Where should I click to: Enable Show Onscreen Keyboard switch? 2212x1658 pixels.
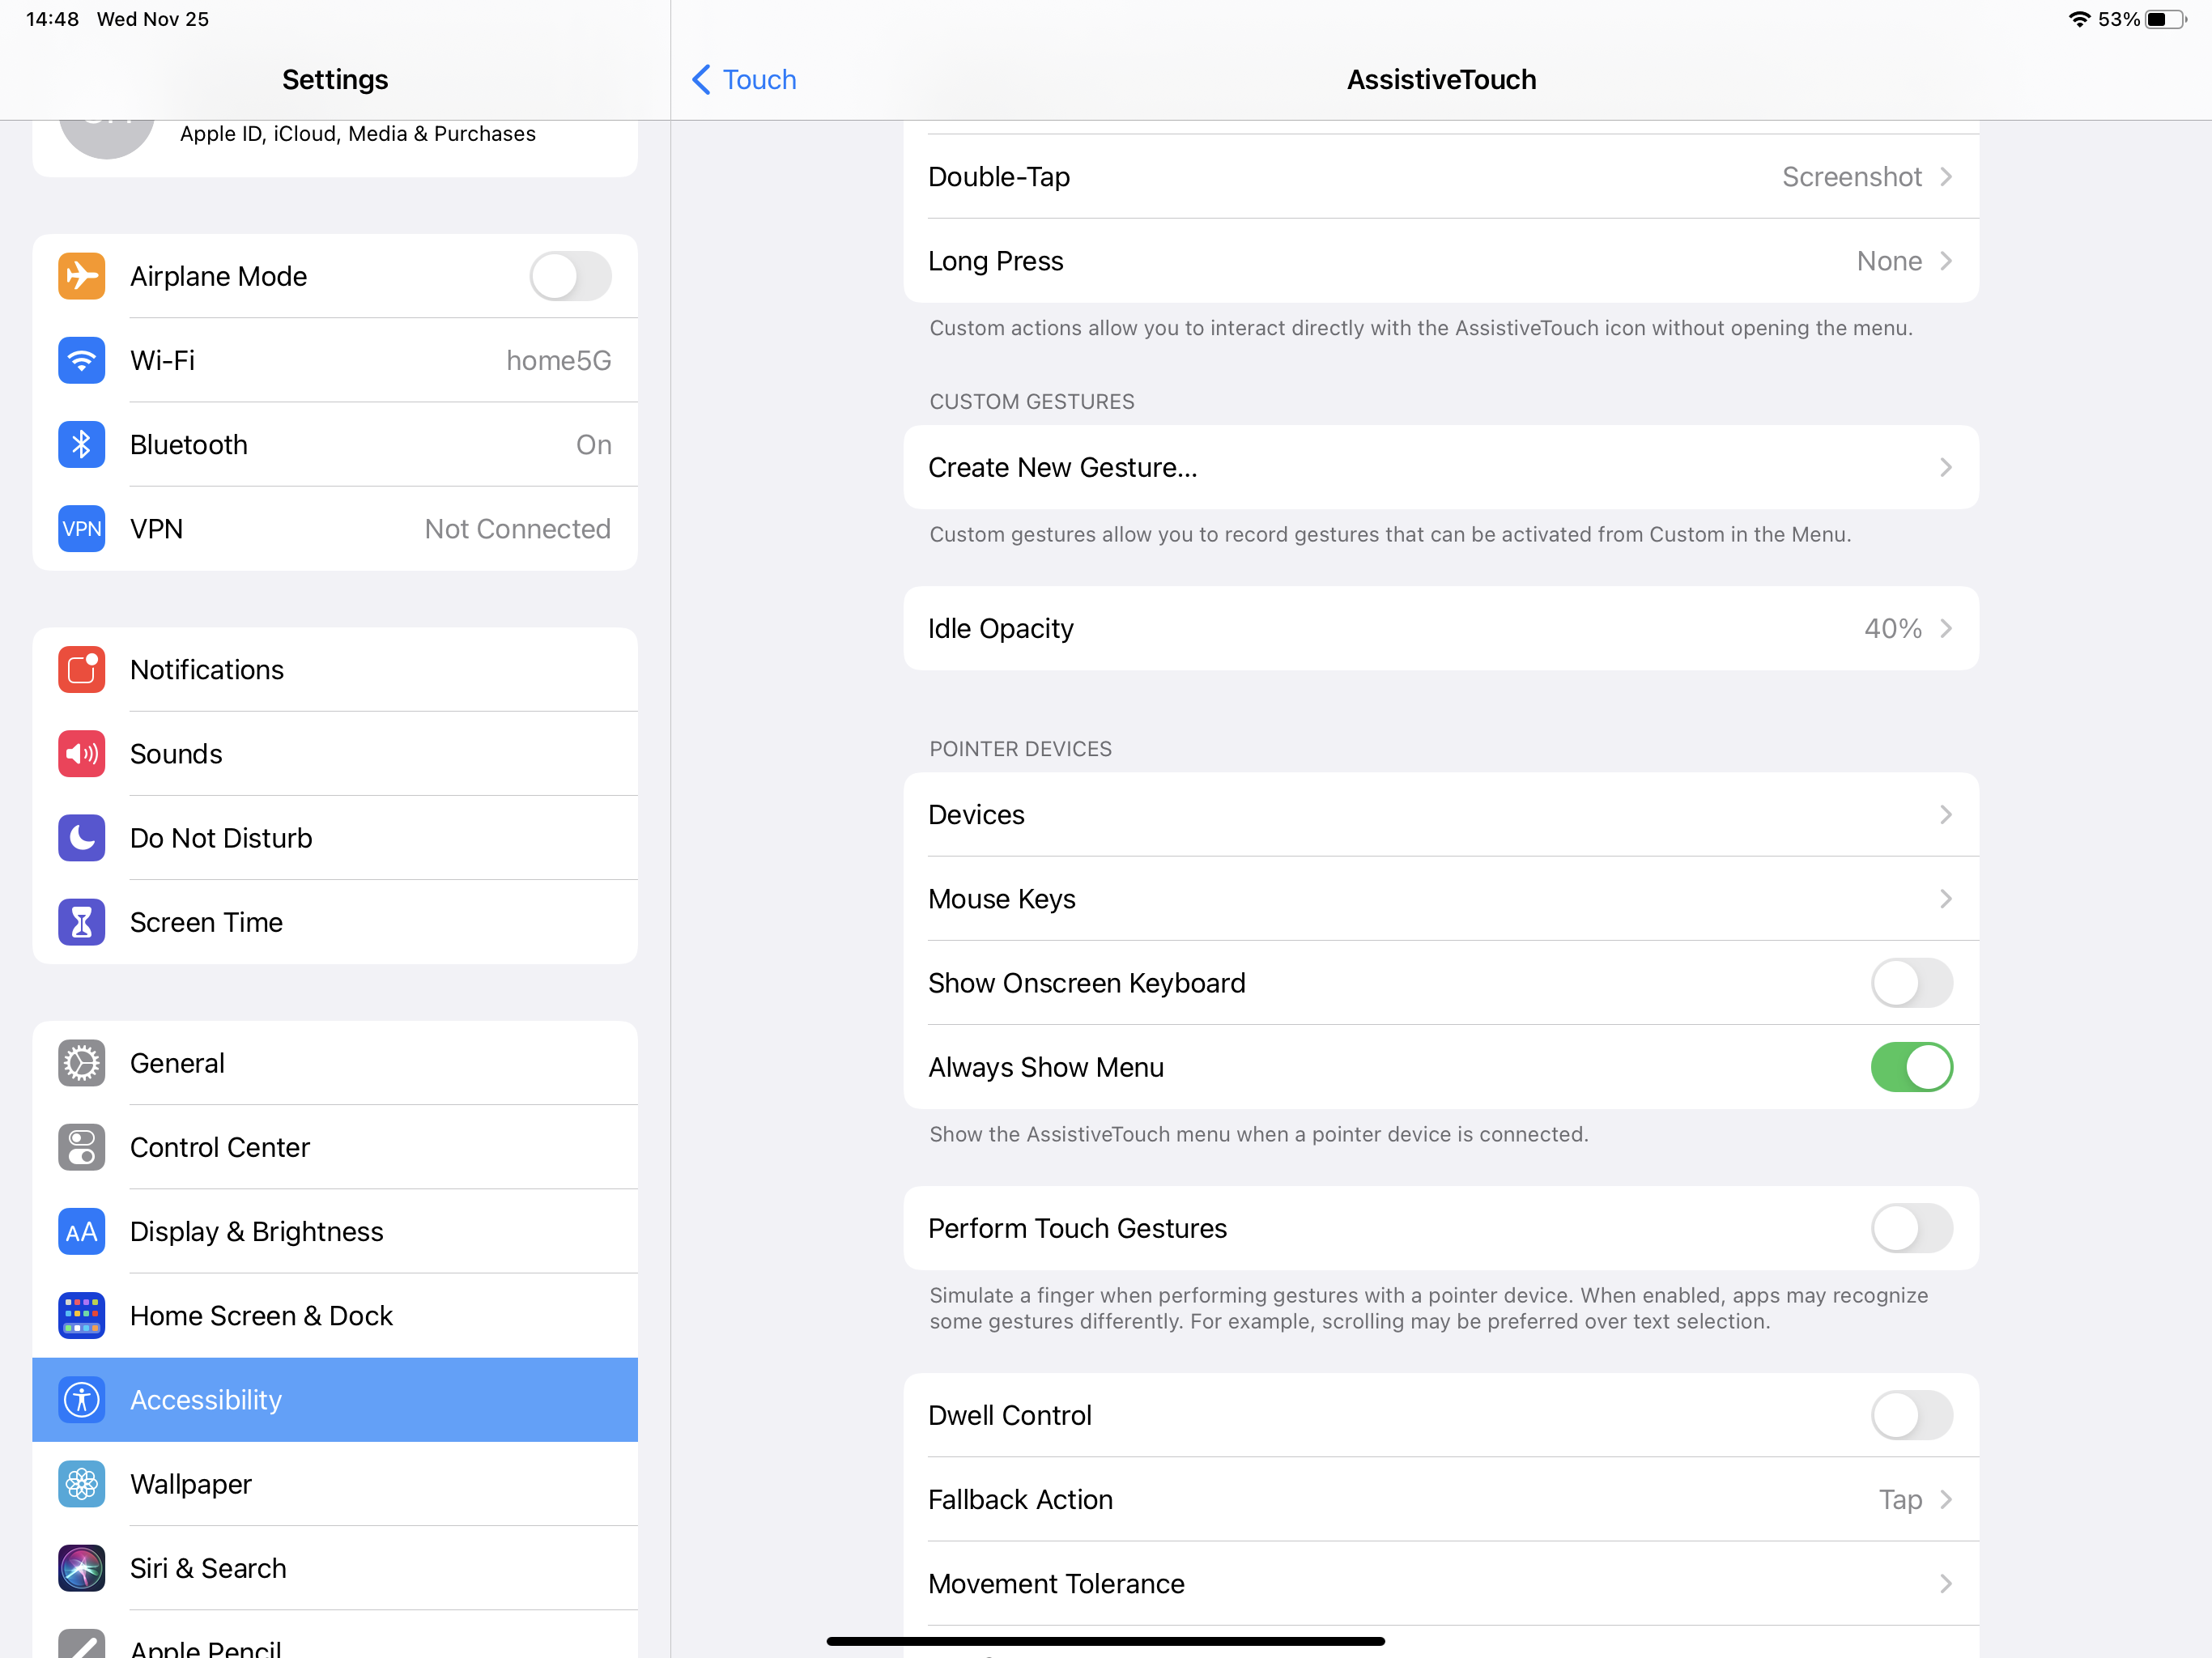1910,983
